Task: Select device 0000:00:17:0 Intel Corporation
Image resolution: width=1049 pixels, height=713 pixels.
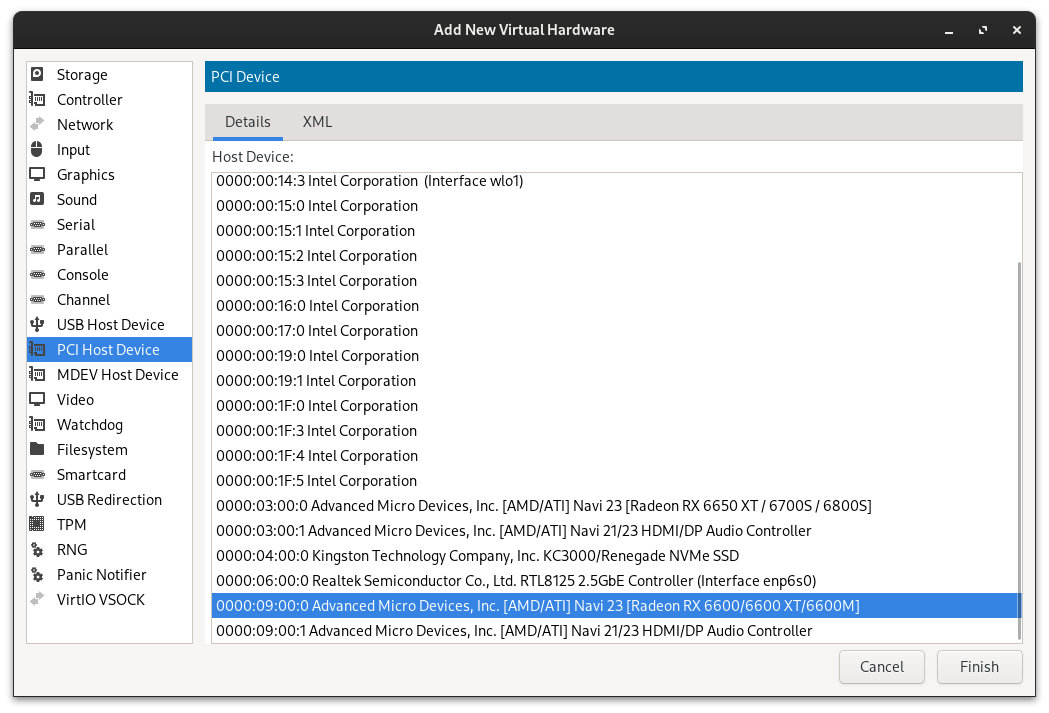Action: point(615,331)
